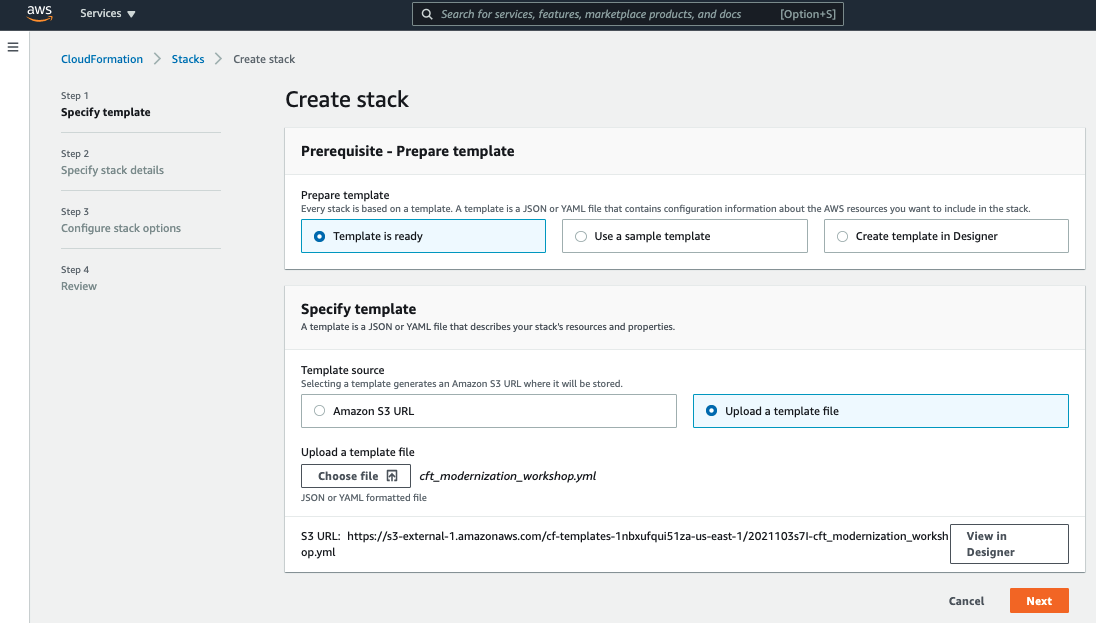Click the AWS logo home icon
This screenshot has height=623, width=1096.
(x=39, y=13)
